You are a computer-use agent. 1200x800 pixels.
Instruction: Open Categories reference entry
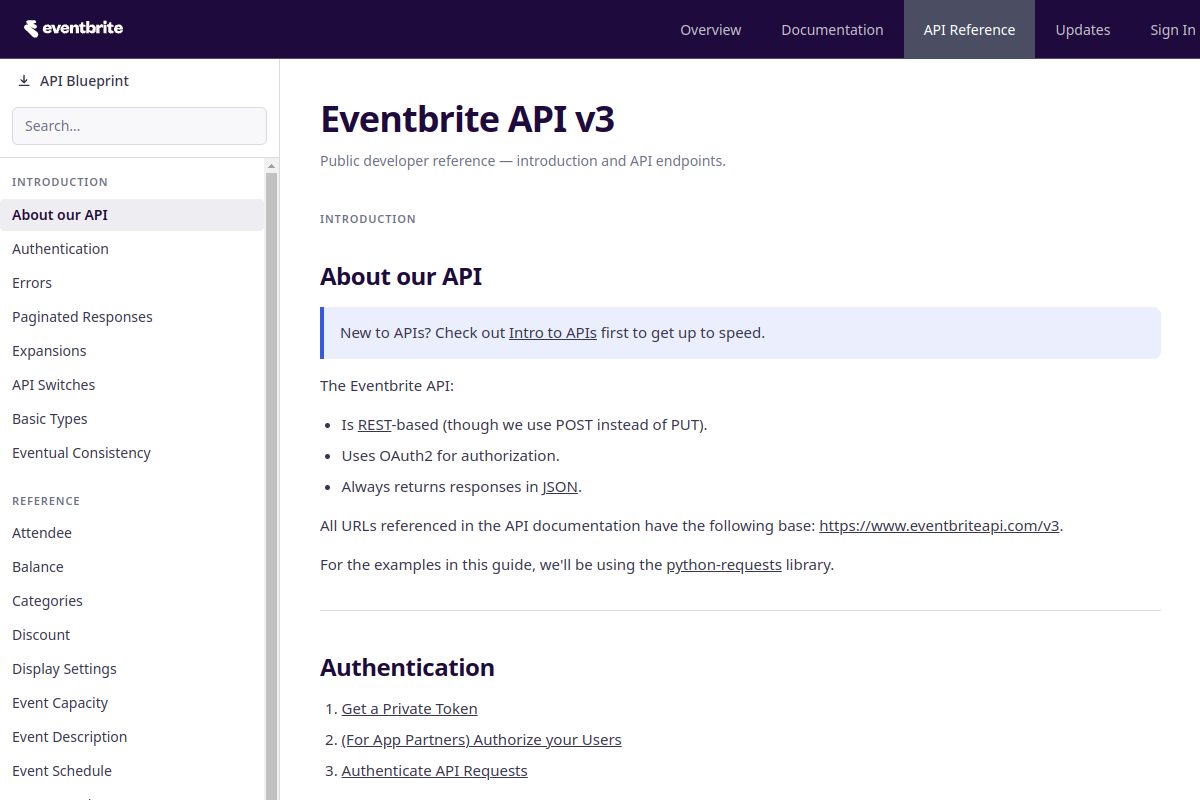tap(132, 601)
